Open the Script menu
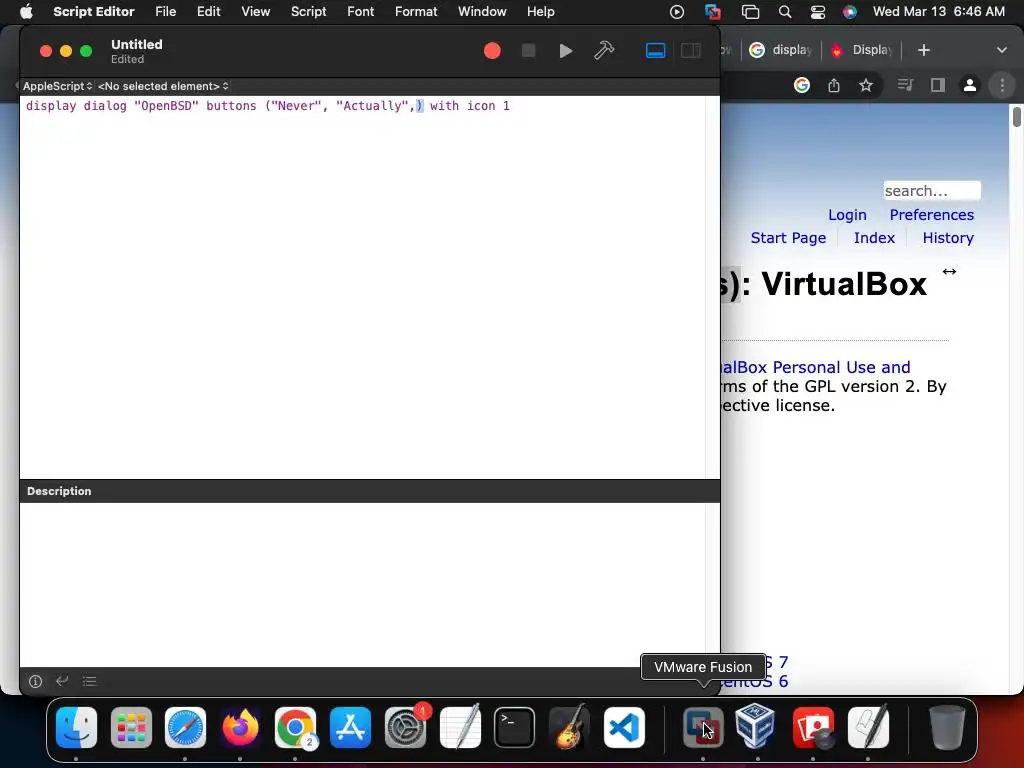Image resolution: width=1024 pixels, height=768 pixels. (308, 12)
